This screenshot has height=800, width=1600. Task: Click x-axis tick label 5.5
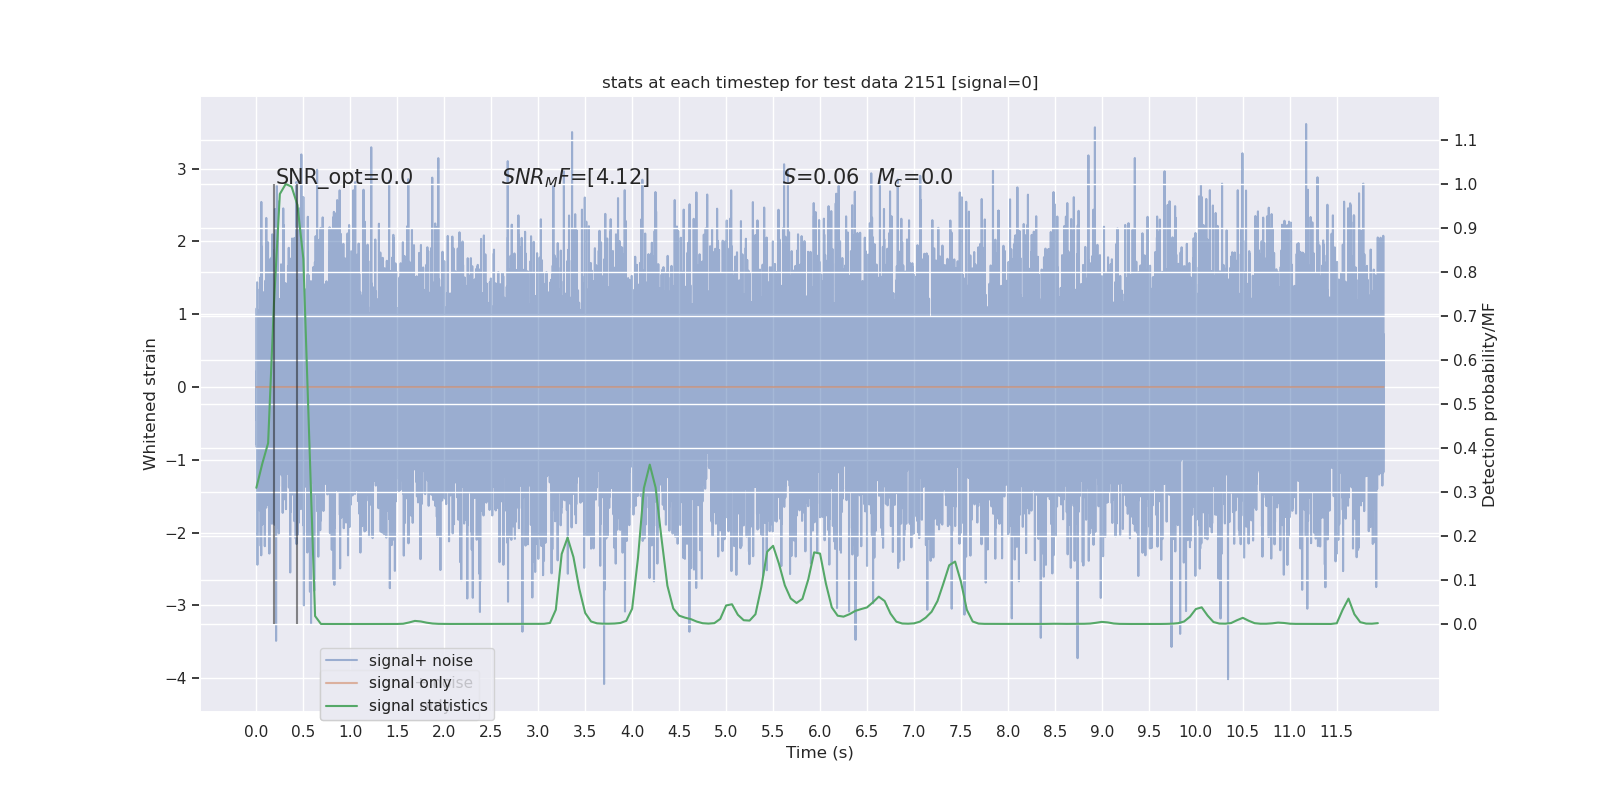pyautogui.click(x=773, y=732)
